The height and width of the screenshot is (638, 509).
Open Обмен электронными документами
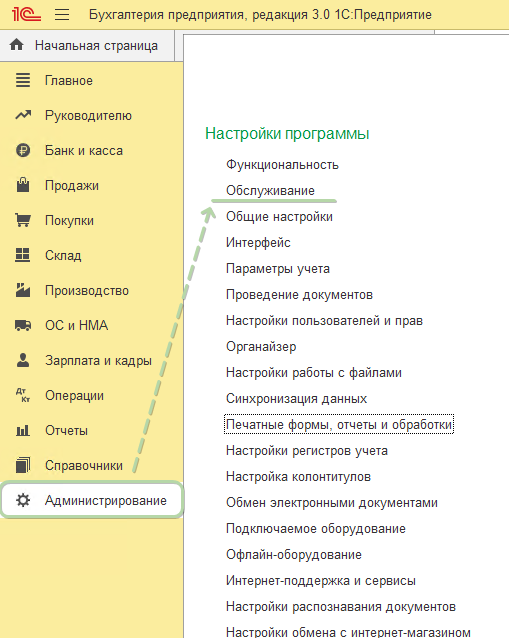click(332, 503)
